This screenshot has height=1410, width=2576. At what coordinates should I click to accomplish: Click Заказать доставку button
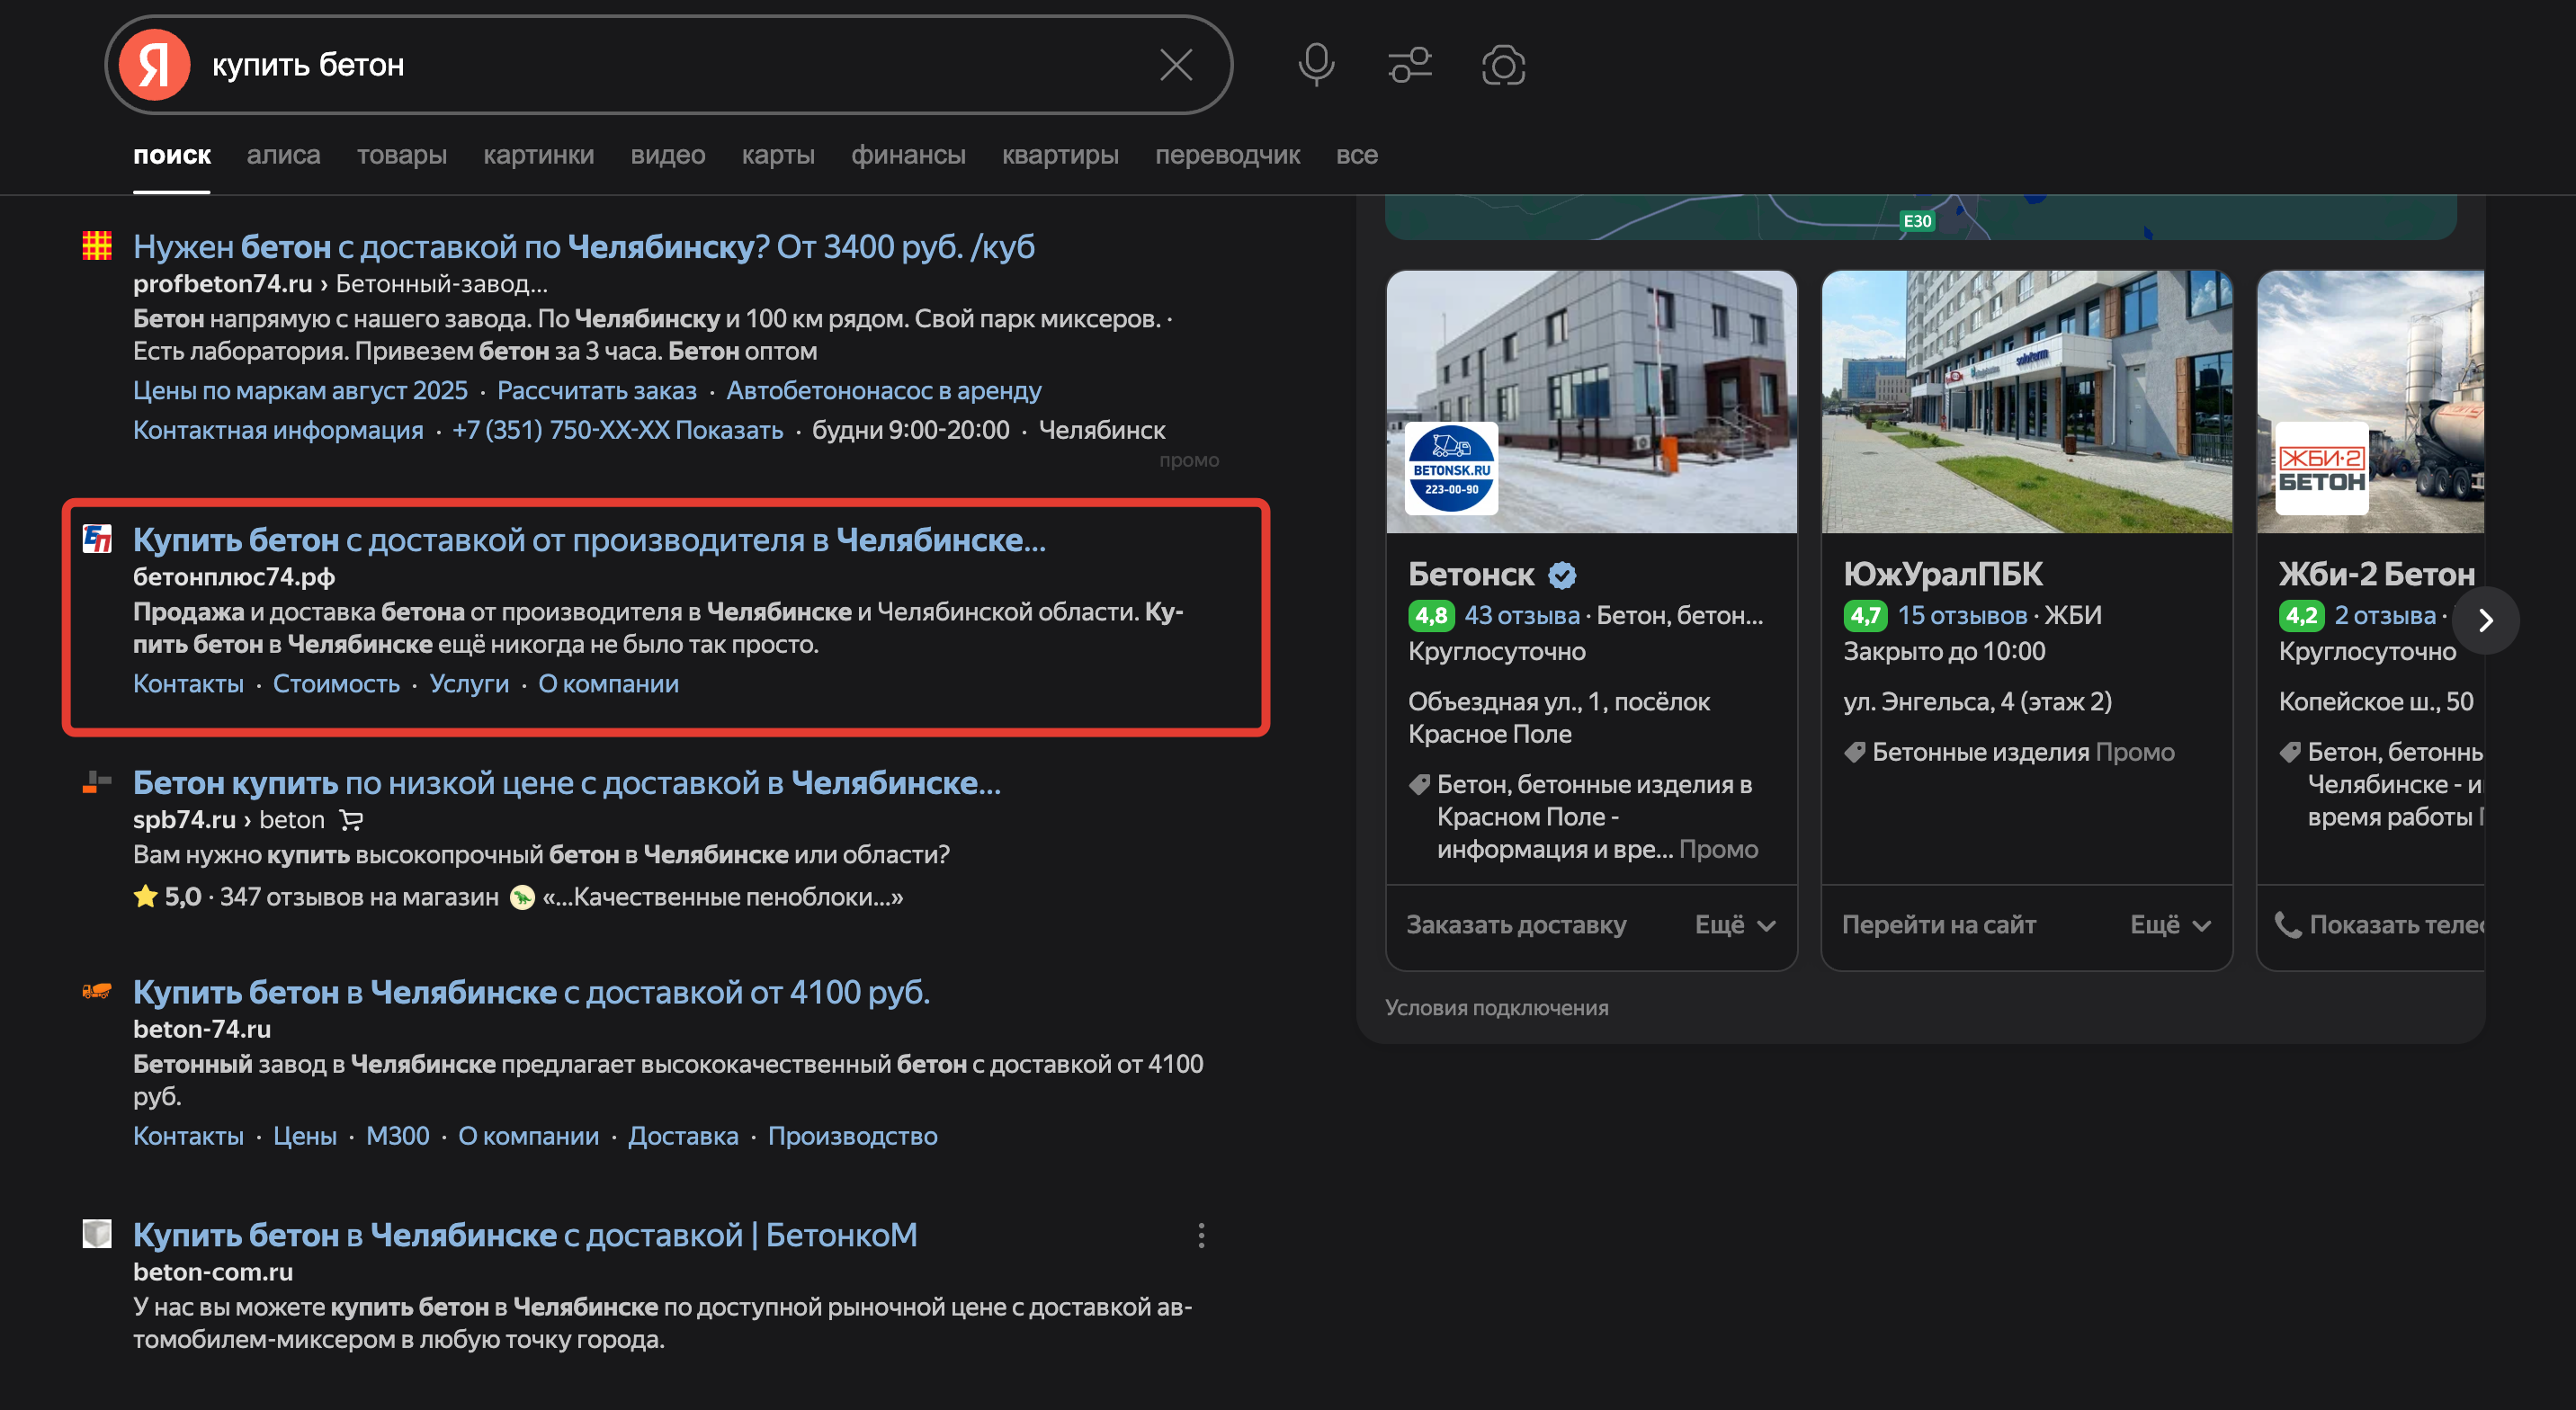click(1516, 925)
